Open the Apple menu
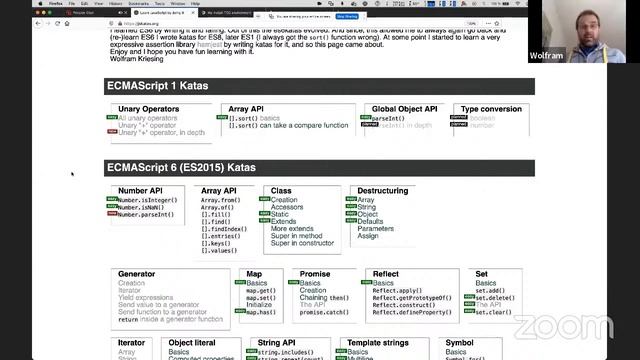640x360 pixels. tap(40, 4)
